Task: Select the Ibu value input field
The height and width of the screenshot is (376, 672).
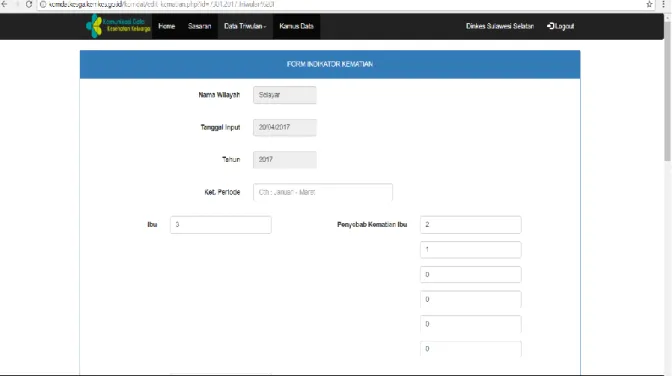Action: 221,225
